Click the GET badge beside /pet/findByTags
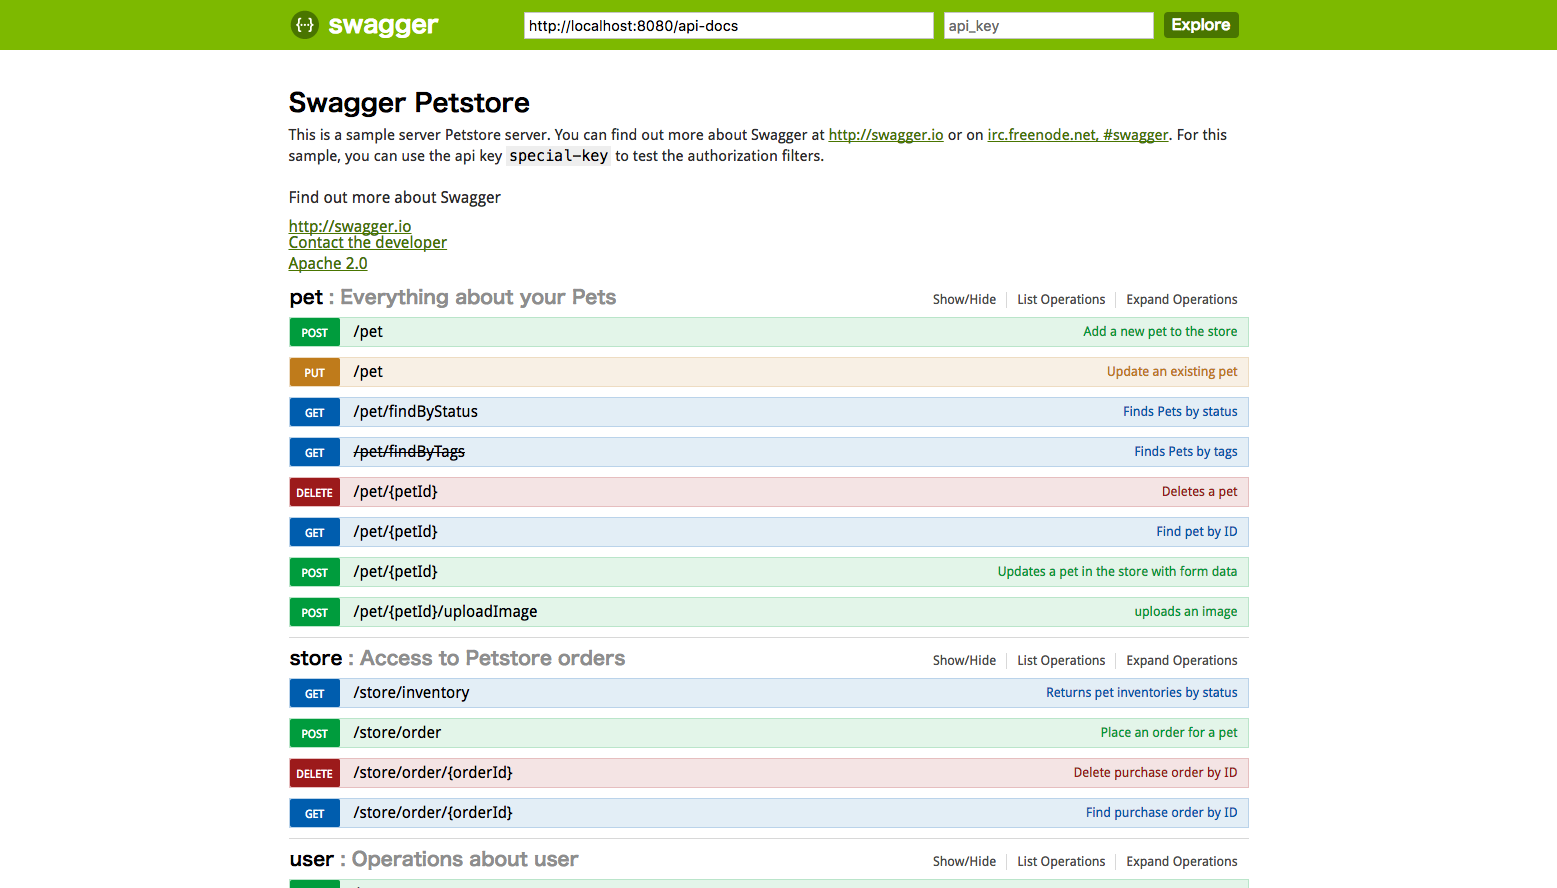 click(315, 452)
